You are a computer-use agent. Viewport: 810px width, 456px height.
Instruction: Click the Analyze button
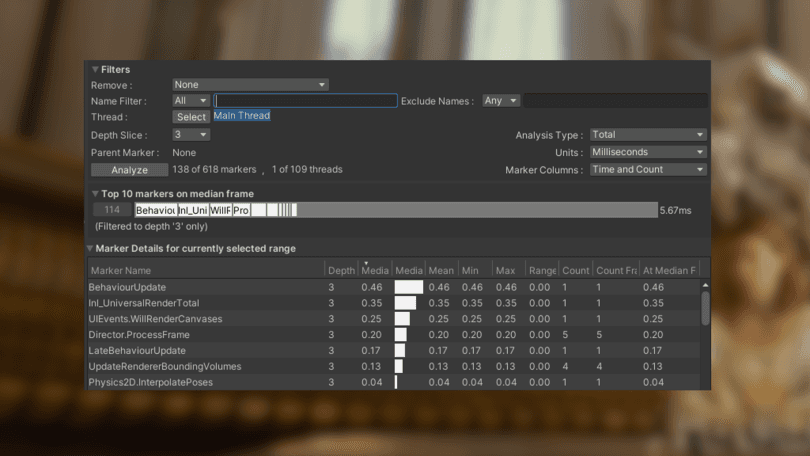(x=130, y=170)
